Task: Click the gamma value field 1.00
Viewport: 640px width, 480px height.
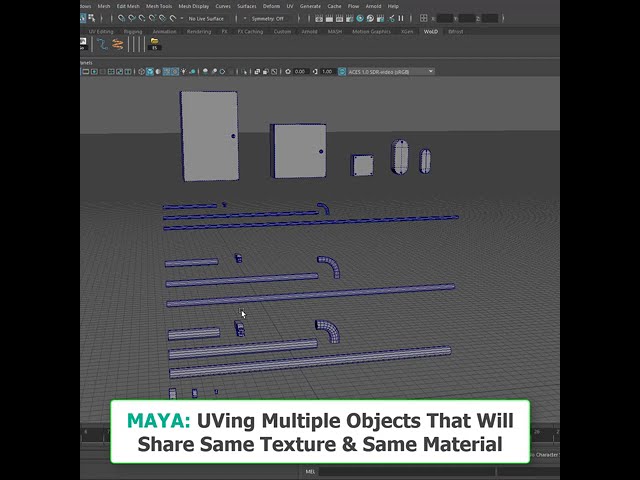Action: click(327, 71)
